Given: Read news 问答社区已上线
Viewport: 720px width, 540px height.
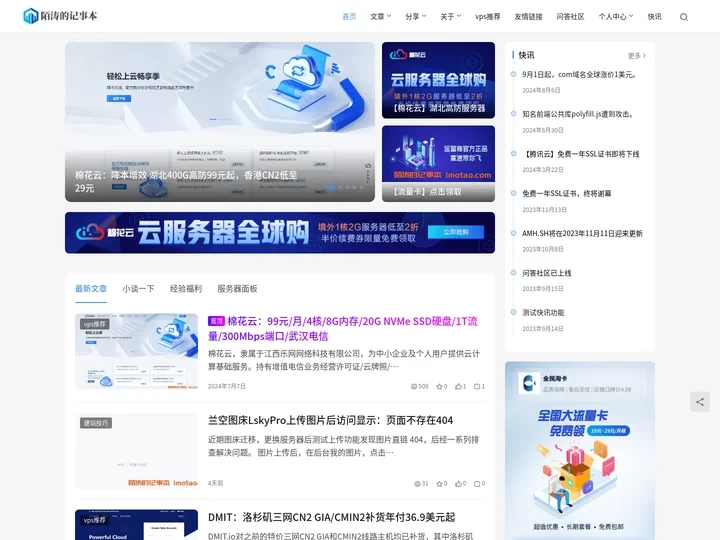Looking at the screenshot, I should point(546,273).
